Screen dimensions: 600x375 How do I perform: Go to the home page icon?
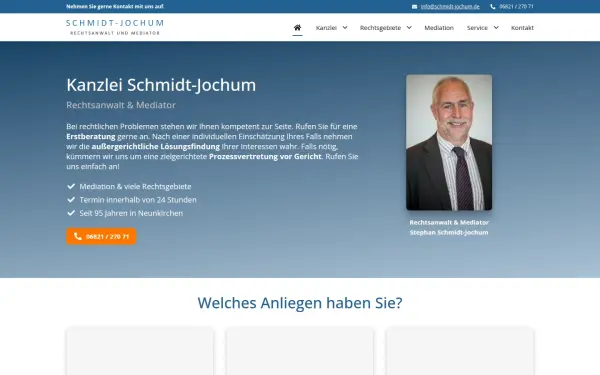[297, 28]
